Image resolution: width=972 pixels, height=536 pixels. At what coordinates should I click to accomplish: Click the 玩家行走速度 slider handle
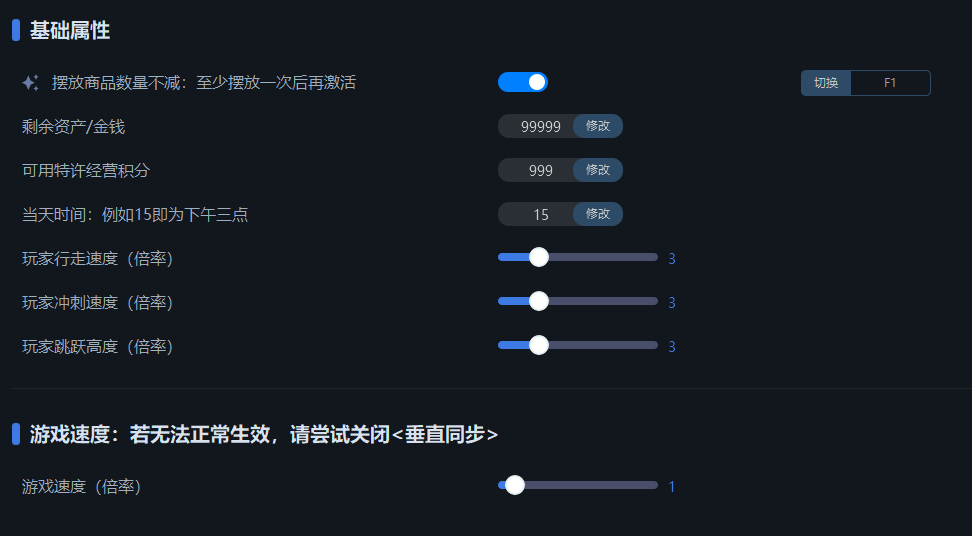[x=539, y=257]
